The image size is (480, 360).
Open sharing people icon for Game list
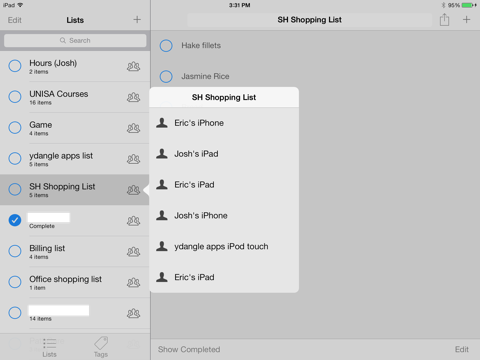pyautogui.click(x=133, y=128)
